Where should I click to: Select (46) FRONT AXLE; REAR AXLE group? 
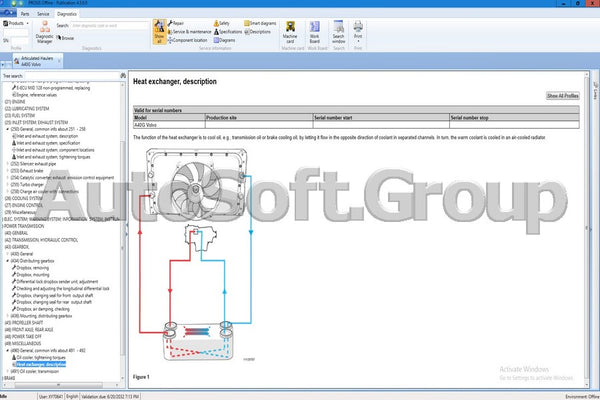[x=29, y=330]
